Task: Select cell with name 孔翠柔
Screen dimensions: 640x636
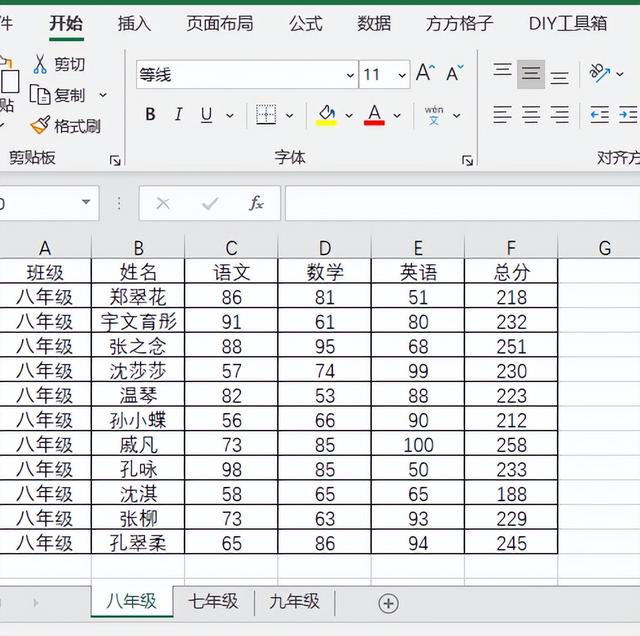Action: [x=138, y=543]
